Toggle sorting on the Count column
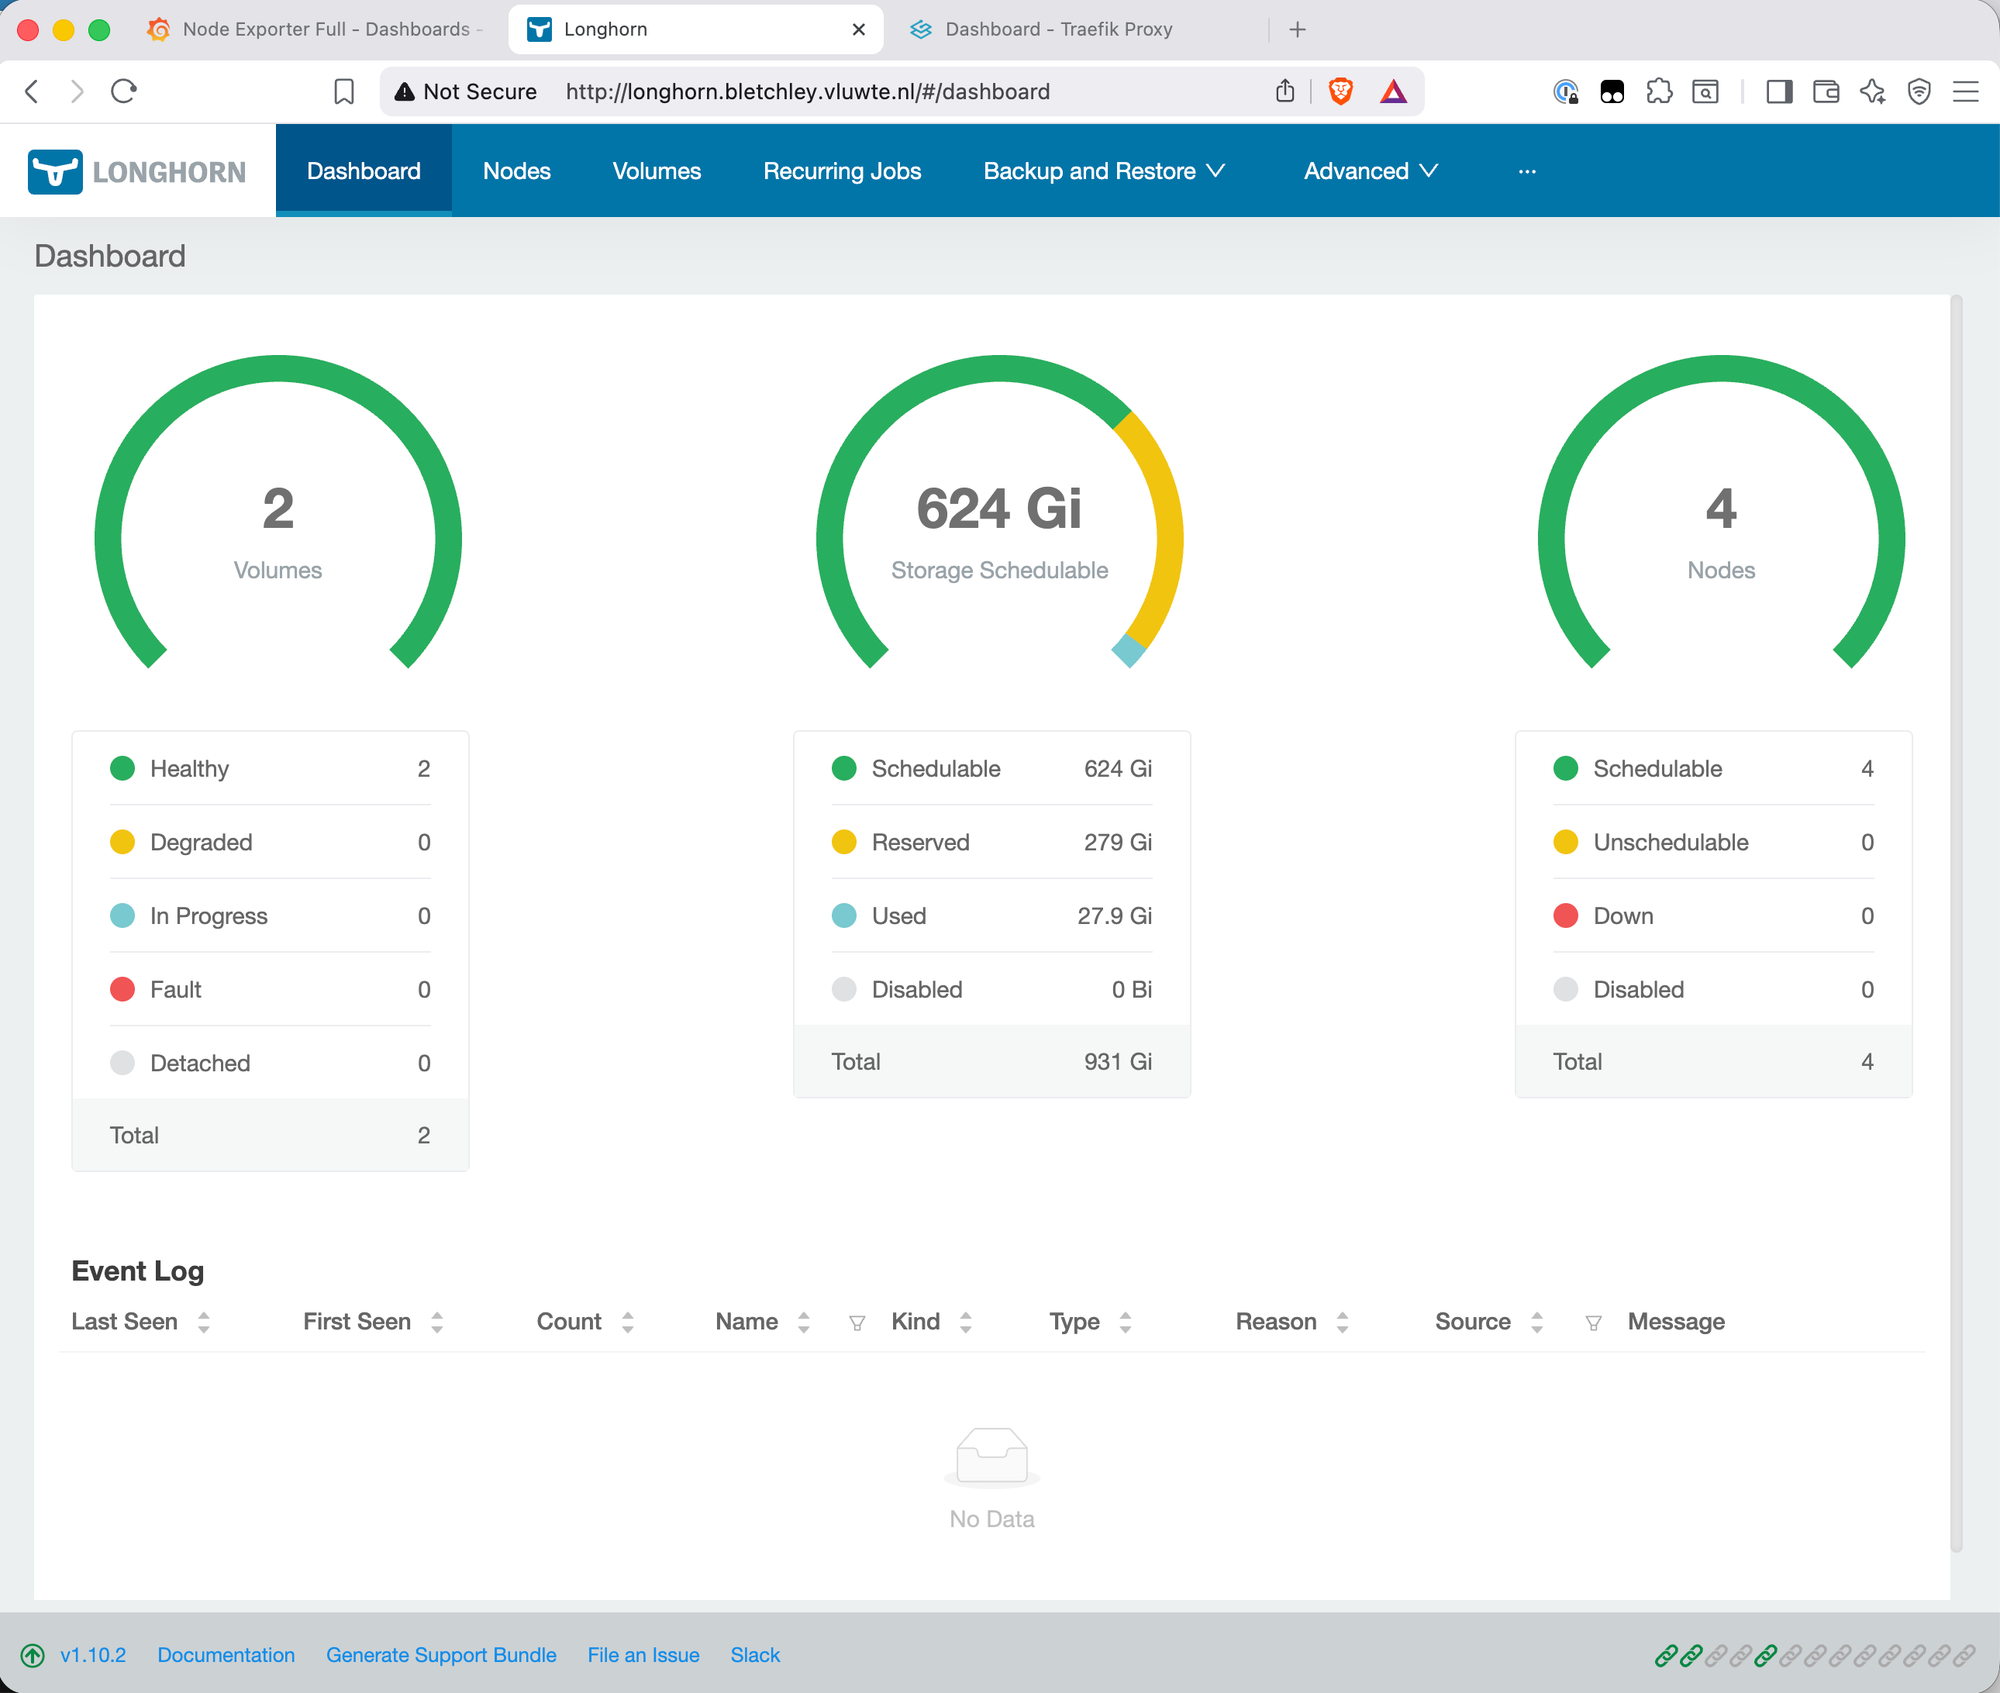 (627, 1322)
